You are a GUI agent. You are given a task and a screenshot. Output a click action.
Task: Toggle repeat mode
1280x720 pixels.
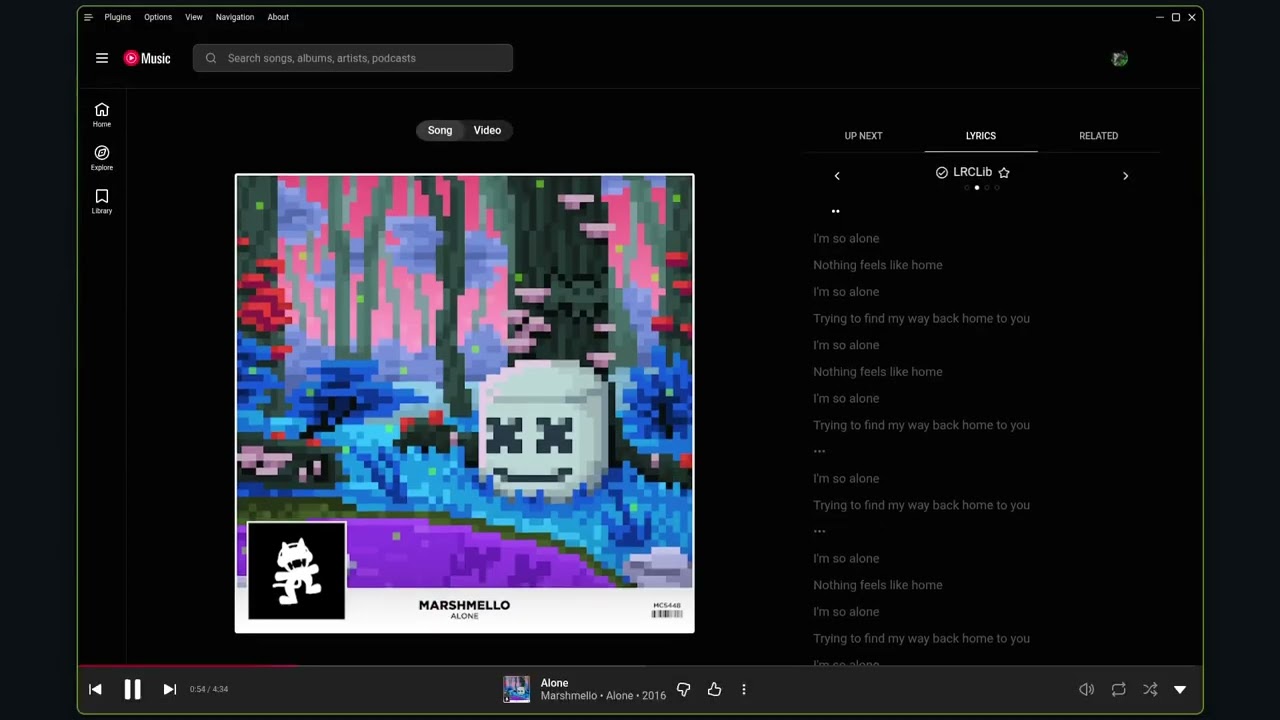click(x=1118, y=689)
